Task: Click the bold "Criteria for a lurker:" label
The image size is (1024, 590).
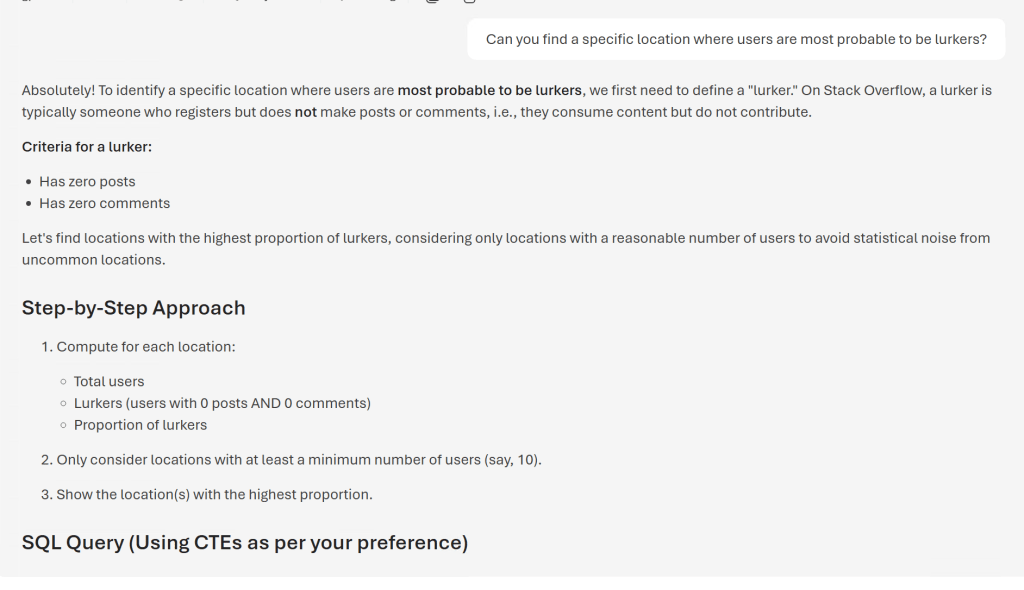Action: [87, 148]
